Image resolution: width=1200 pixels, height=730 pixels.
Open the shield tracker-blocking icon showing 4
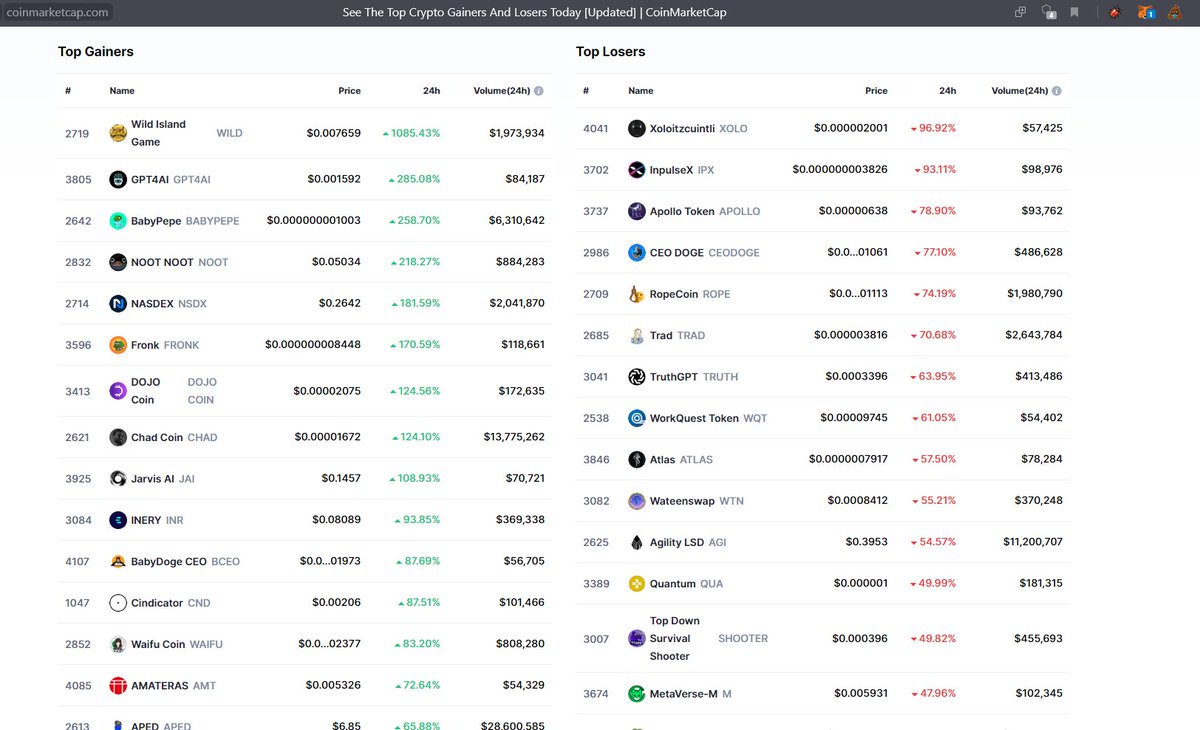[x=1049, y=13]
